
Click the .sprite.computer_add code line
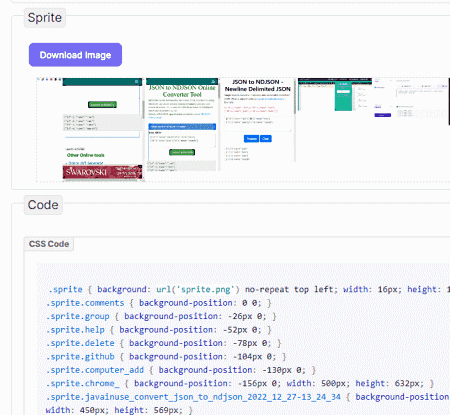click(x=181, y=370)
